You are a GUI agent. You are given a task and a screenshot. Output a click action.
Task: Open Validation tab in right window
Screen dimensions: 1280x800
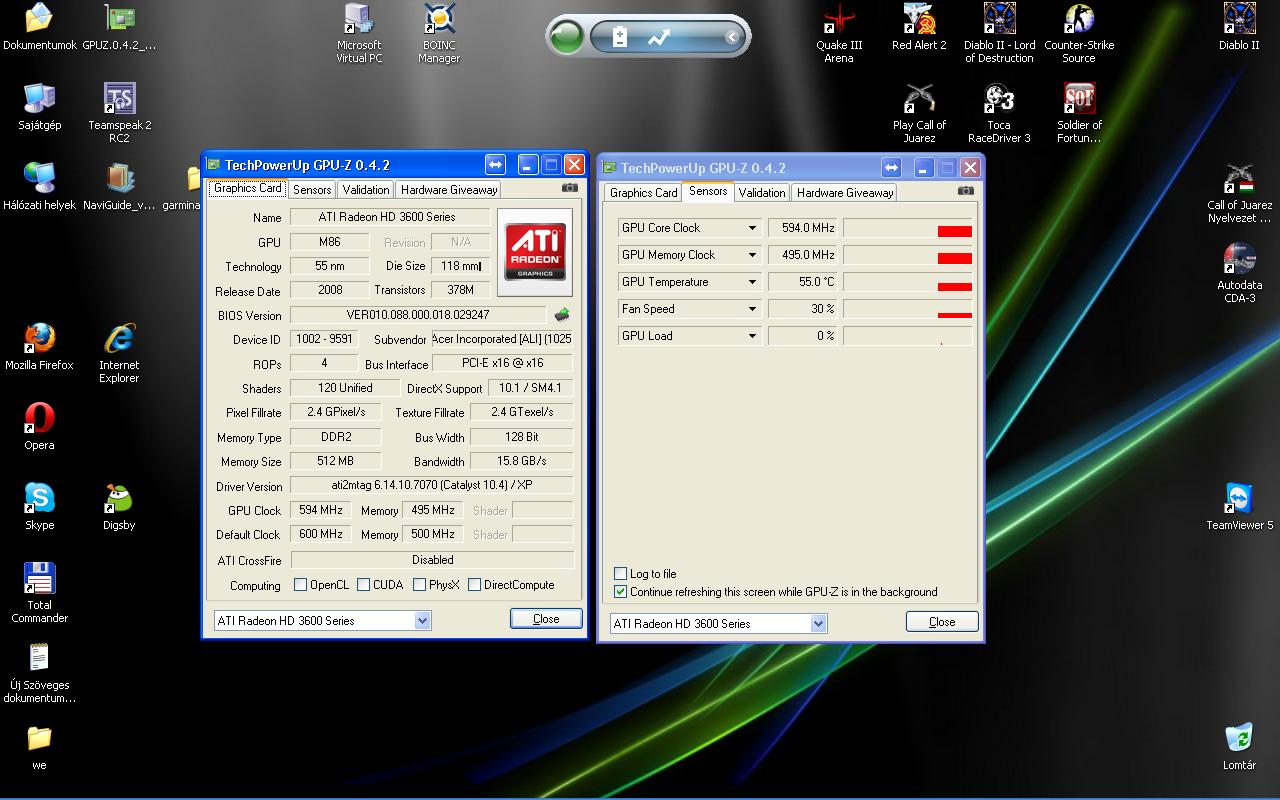tap(762, 193)
